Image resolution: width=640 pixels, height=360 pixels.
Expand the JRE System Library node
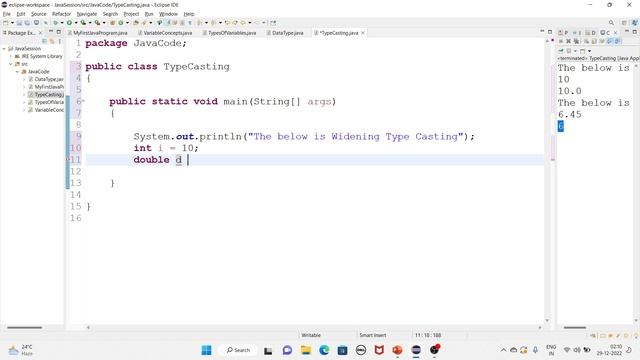pyautogui.click(x=11, y=56)
